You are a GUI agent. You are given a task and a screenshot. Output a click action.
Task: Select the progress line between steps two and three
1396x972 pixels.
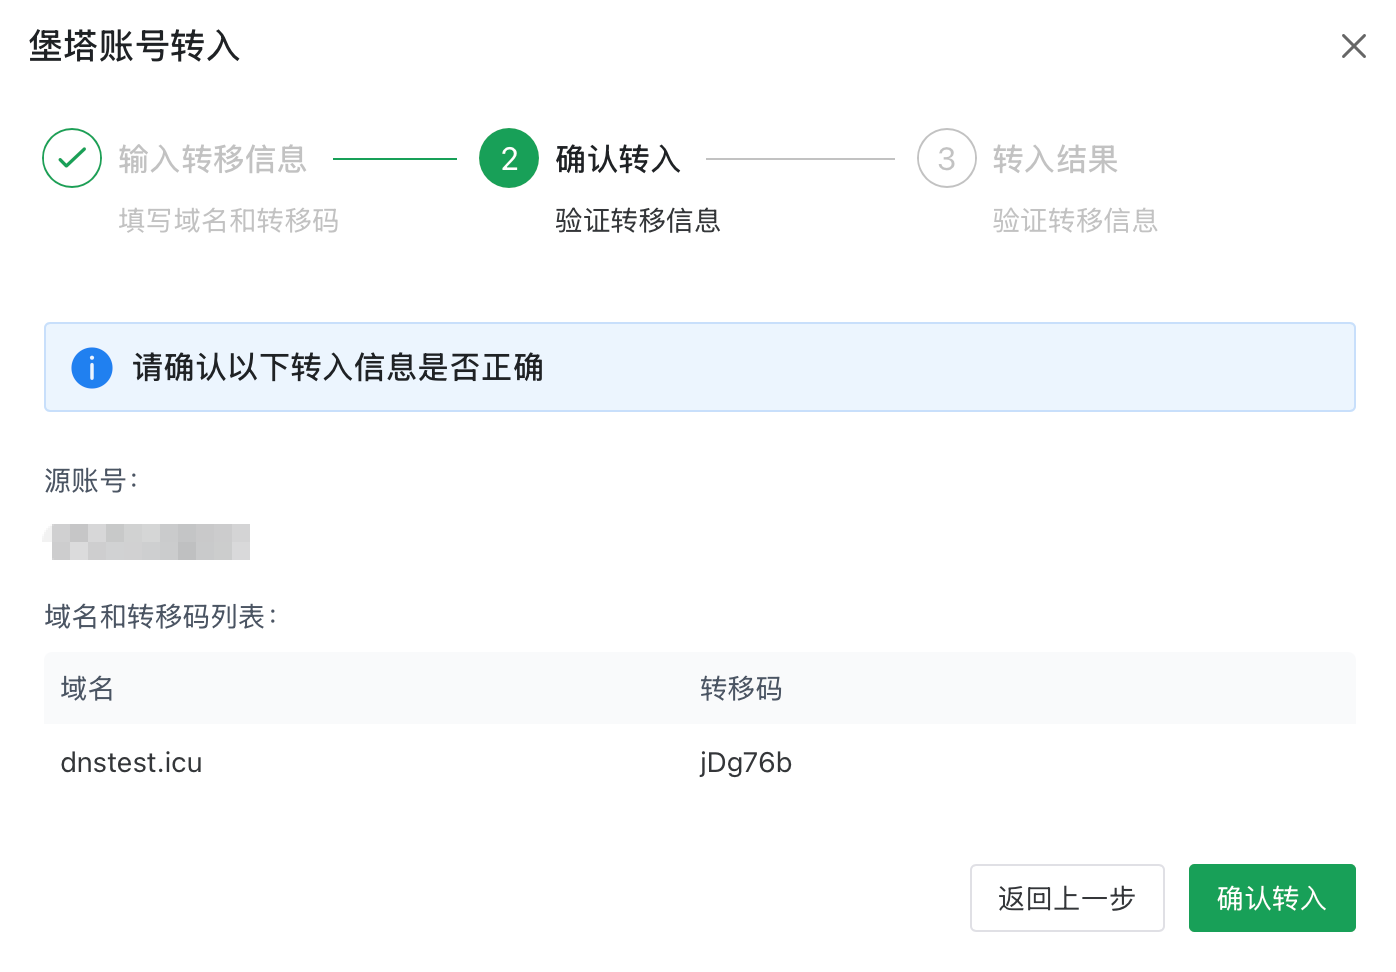pyautogui.click(x=800, y=158)
